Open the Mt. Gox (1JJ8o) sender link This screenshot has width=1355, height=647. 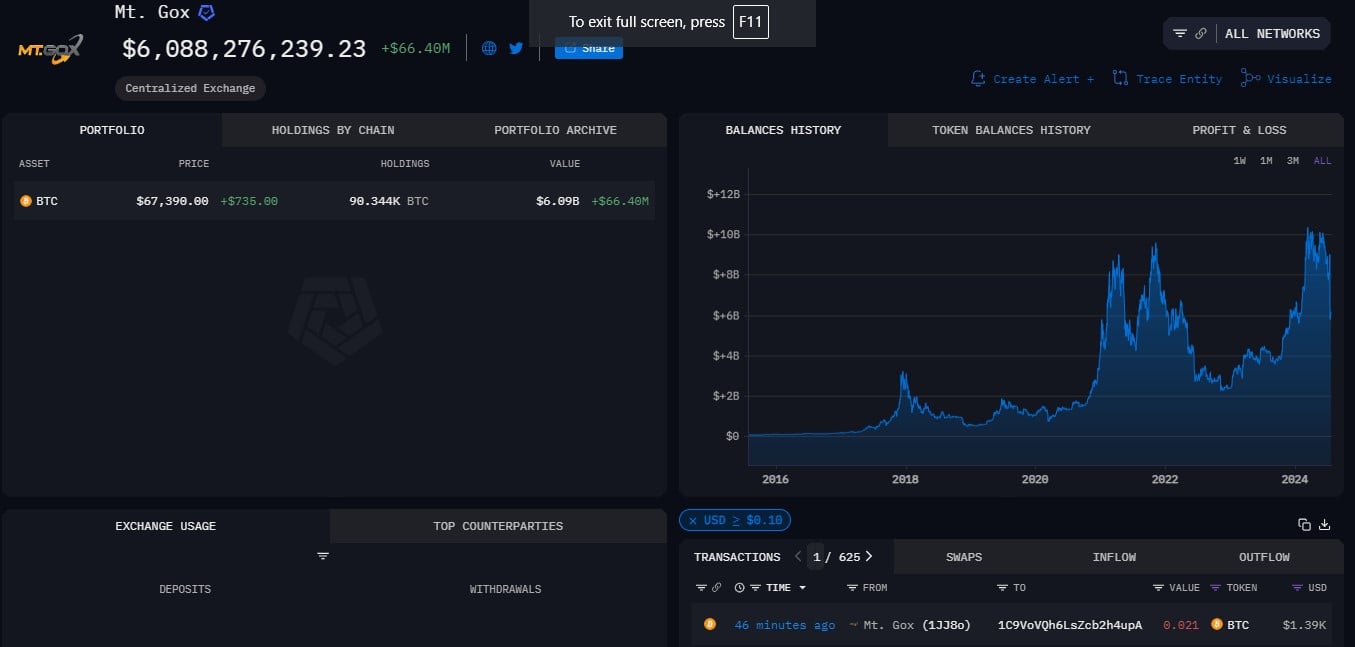tap(917, 625)
